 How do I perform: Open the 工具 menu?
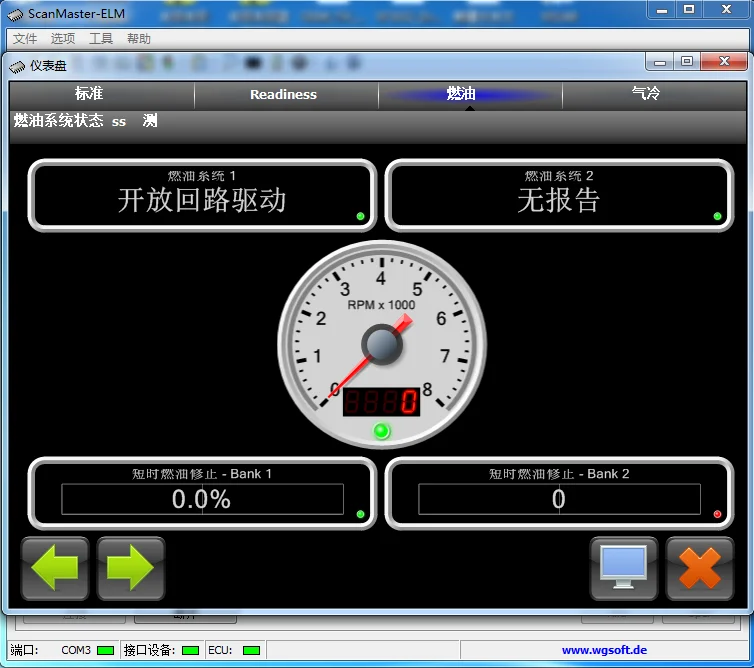point(101,38)
